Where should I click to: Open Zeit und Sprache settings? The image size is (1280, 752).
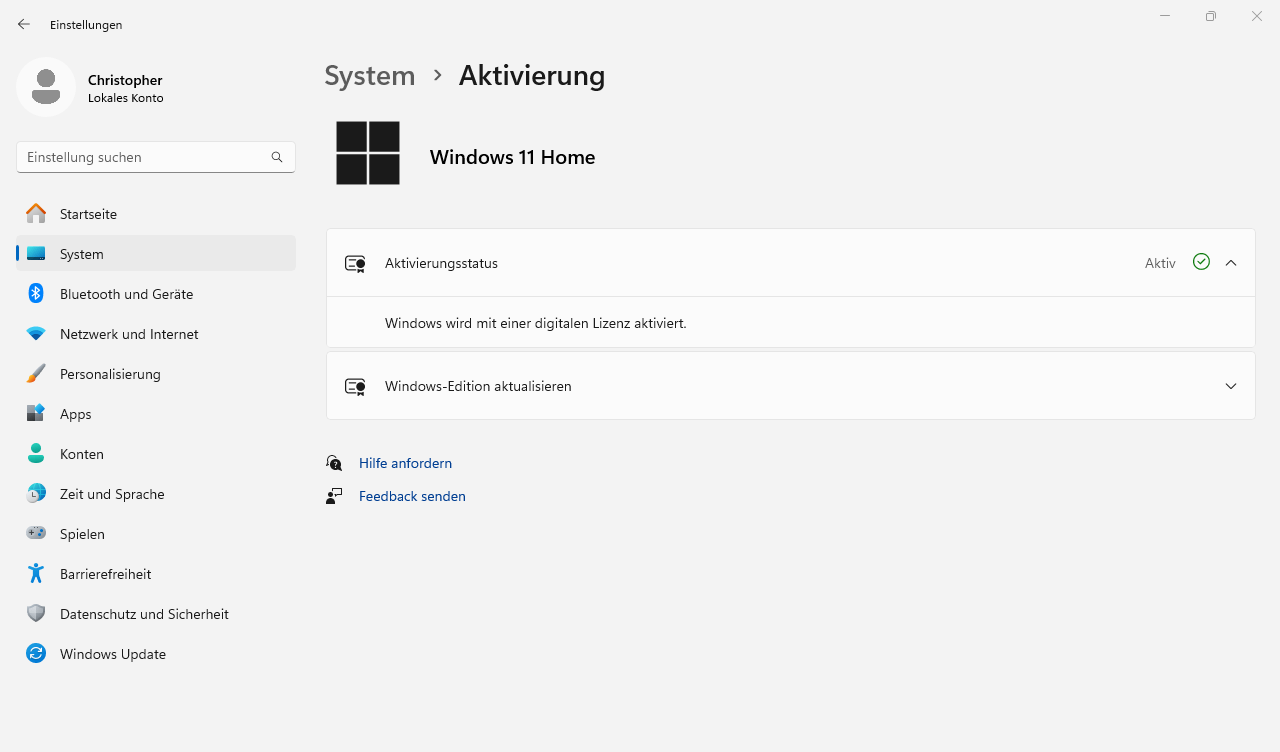click(156, 494)
